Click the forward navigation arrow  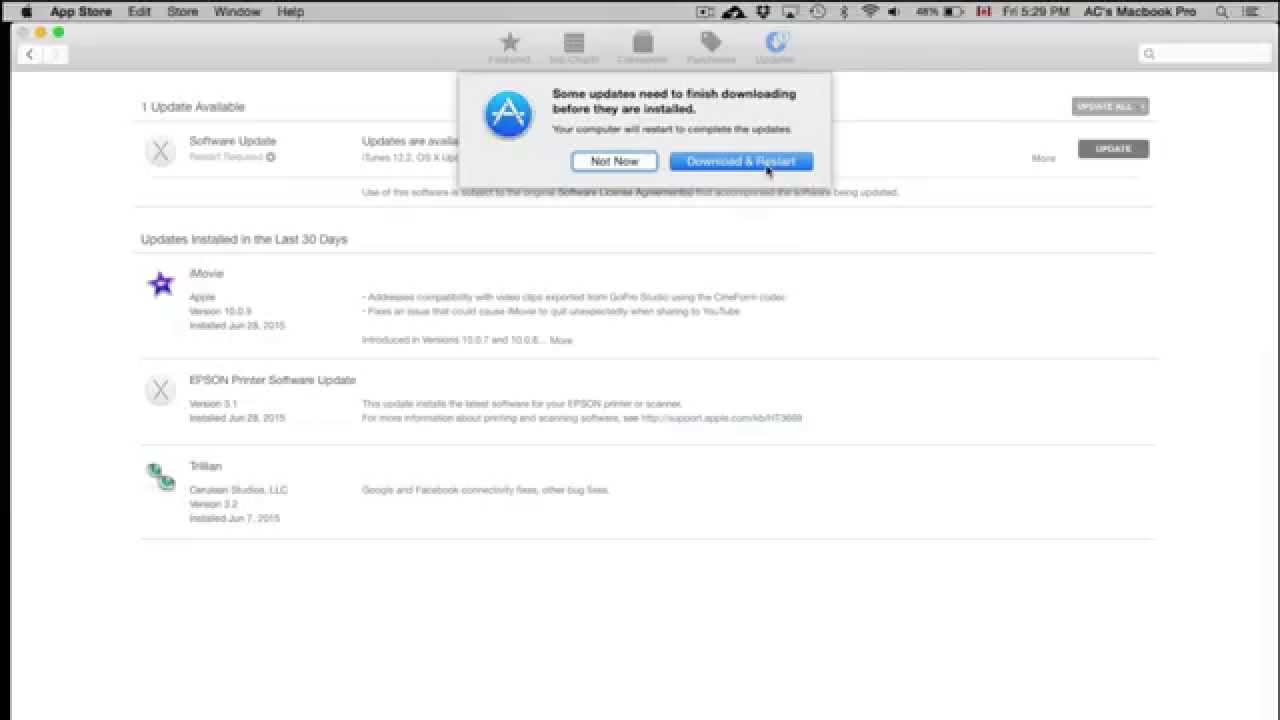pos(55,54)
